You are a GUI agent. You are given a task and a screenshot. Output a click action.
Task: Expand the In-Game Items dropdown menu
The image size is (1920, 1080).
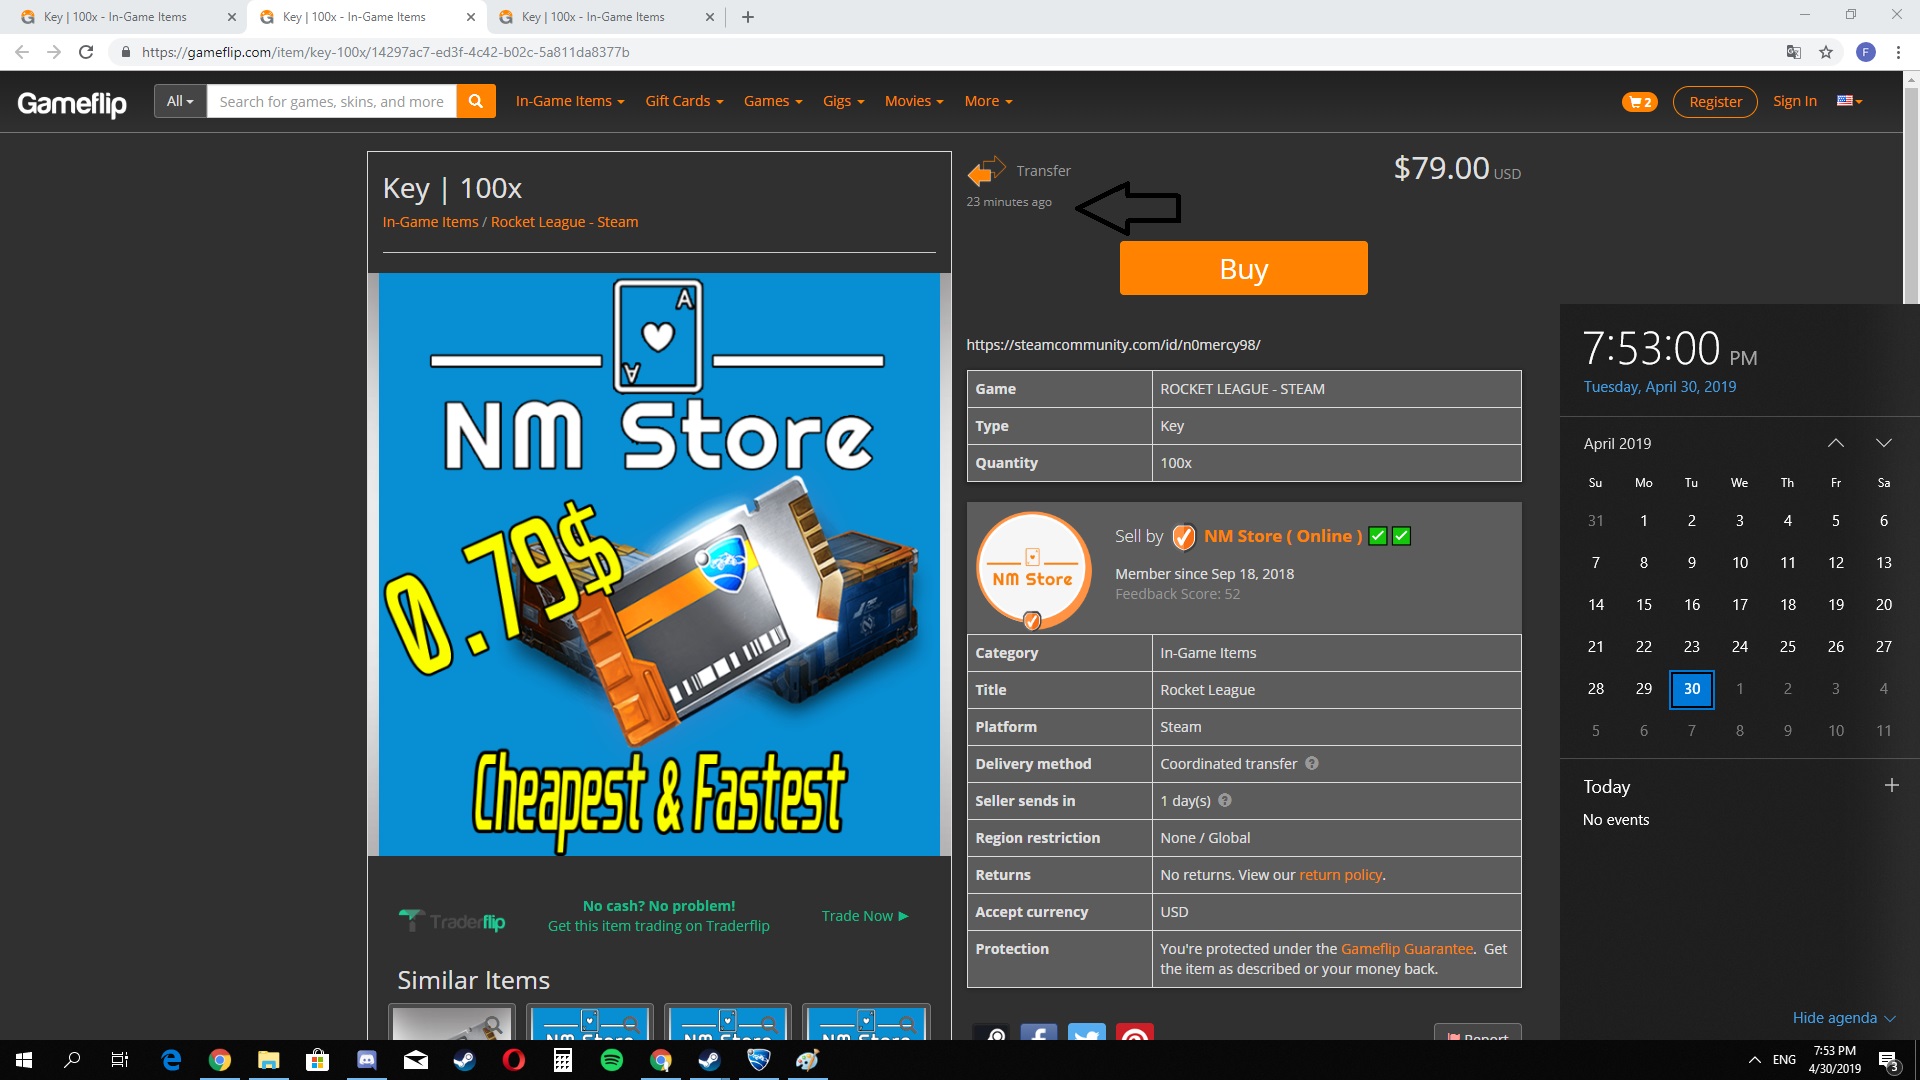(569, 101)
